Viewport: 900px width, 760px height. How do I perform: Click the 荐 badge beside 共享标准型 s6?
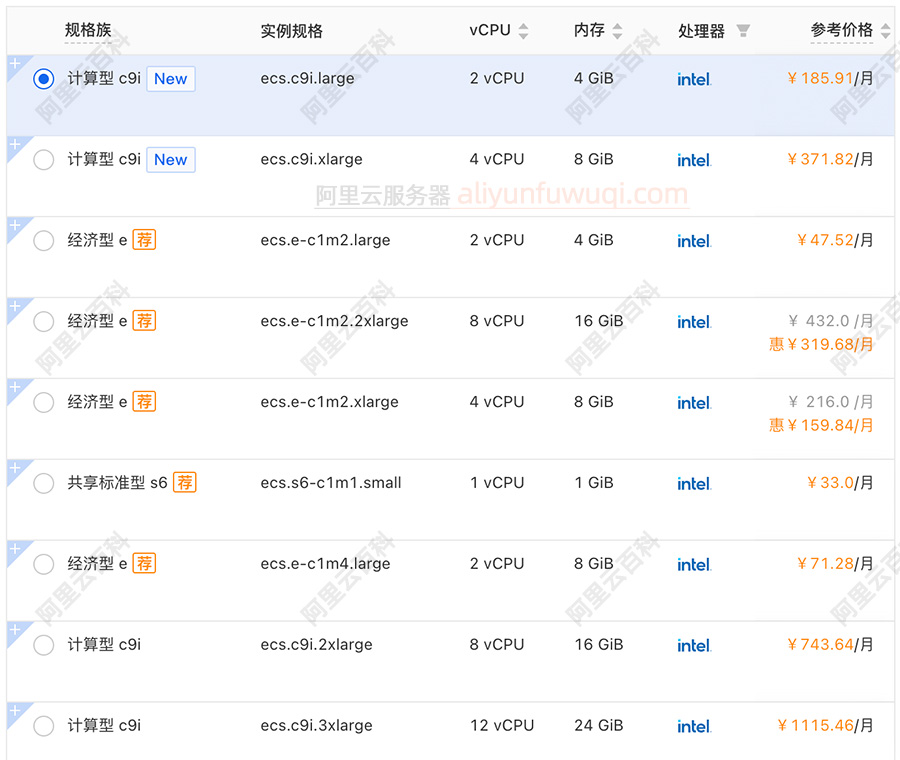tap(185, 483)
